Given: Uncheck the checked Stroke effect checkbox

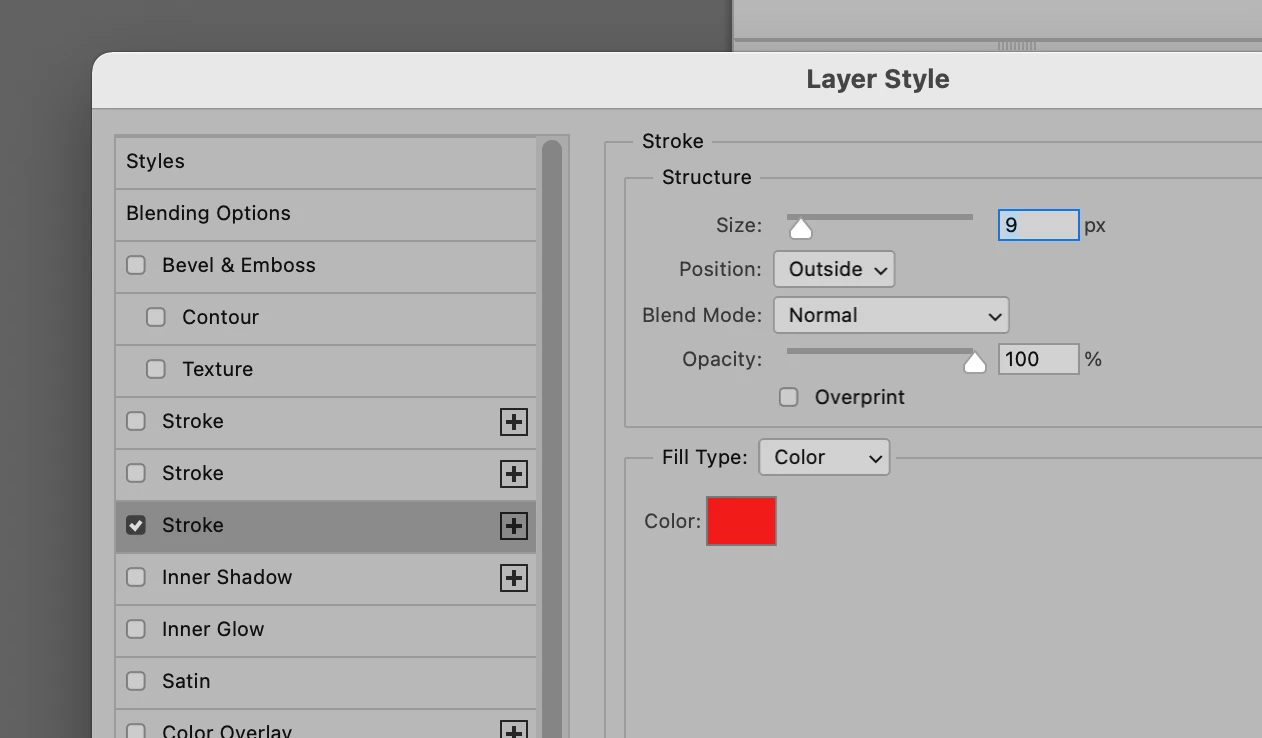Looking at the screenshot, I should point(136,525).
